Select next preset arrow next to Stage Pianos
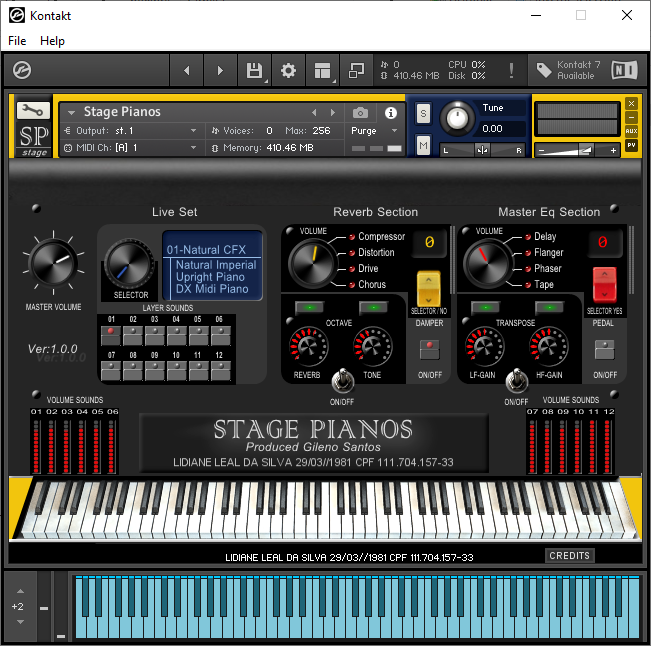This screenshot has height=646, width=651. (333, 113)
